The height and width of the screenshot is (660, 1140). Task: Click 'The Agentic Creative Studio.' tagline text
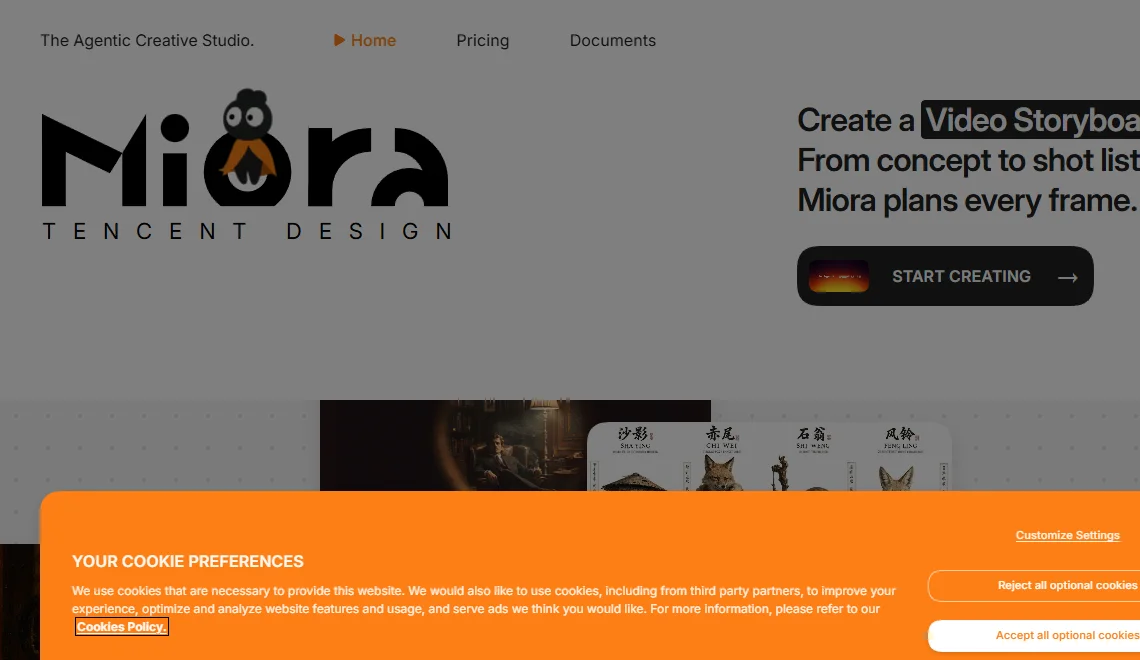(147, 41)
